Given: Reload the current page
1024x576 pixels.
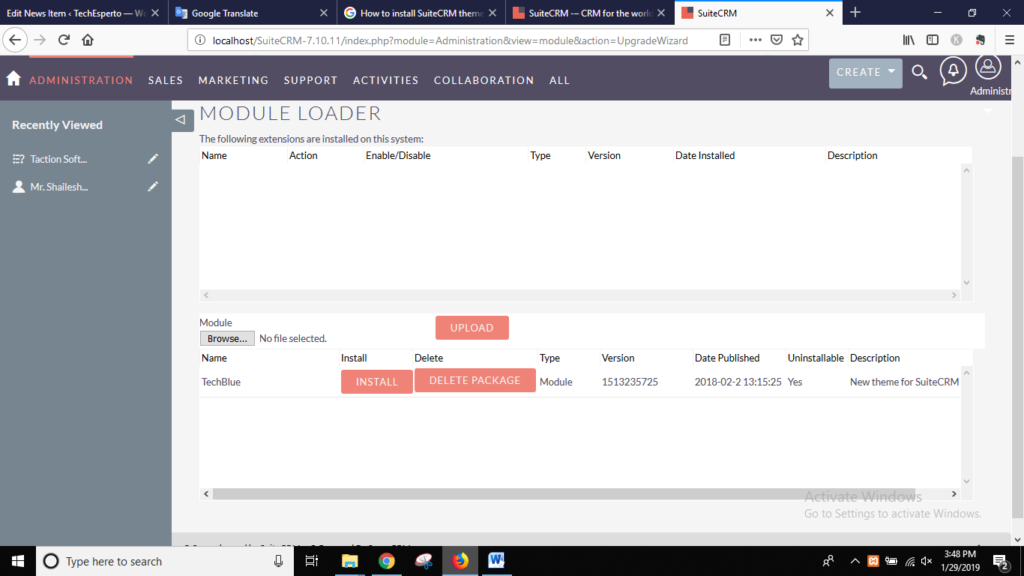Looking at the screenshot, I should (x=64, y=40).
